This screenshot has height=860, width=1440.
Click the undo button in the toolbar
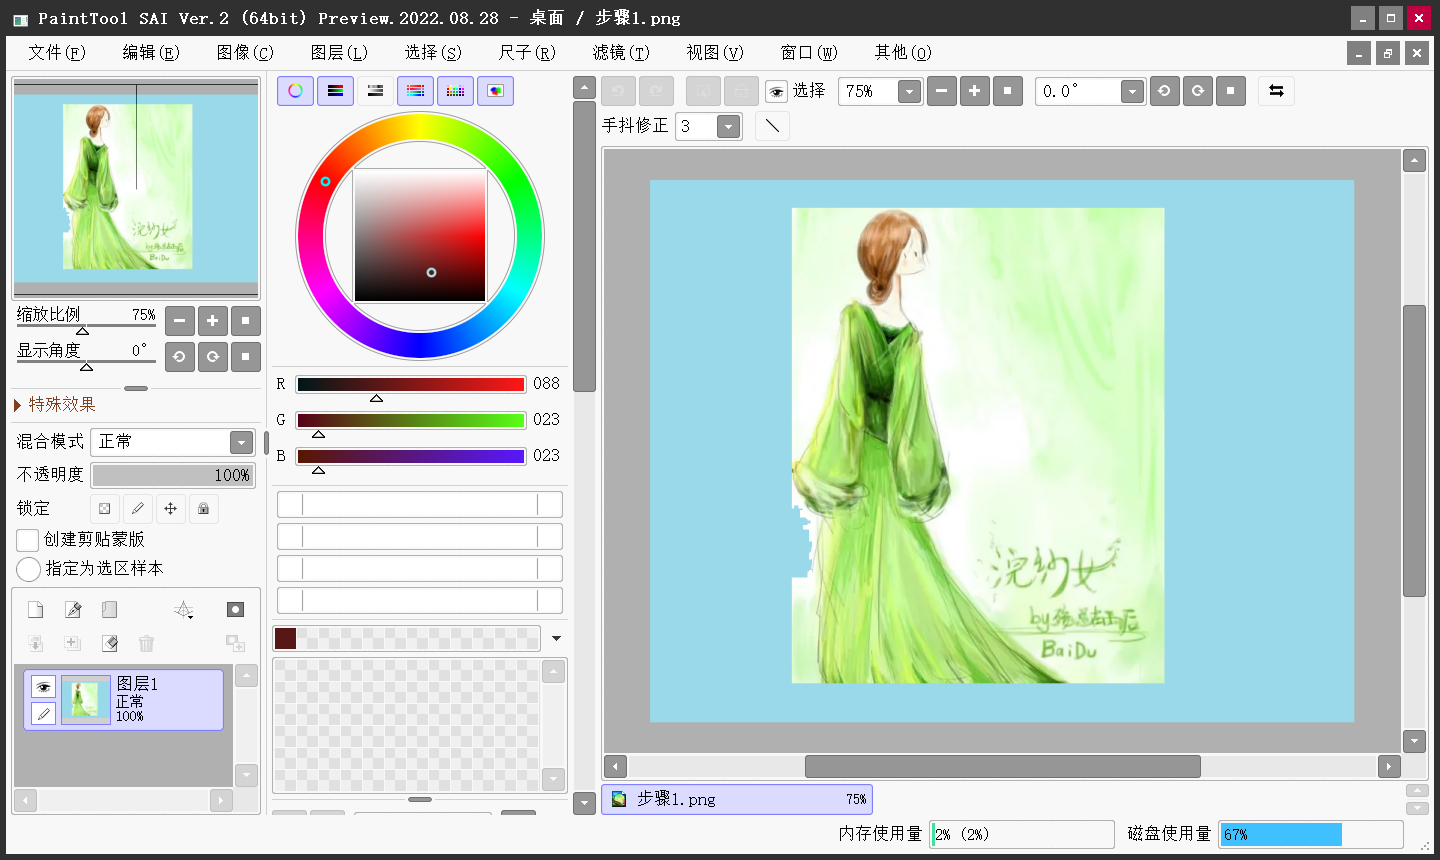click(x=618, y=91)
